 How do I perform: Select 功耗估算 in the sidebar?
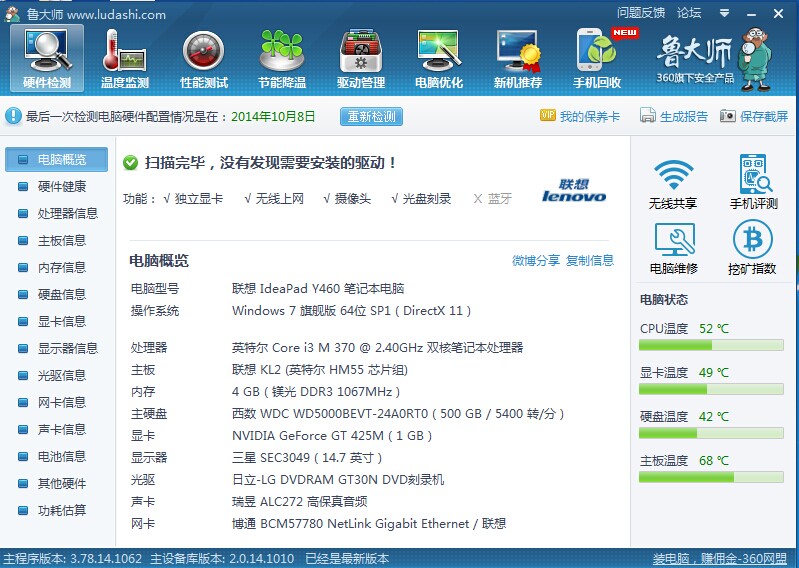[x=57, y=510]
